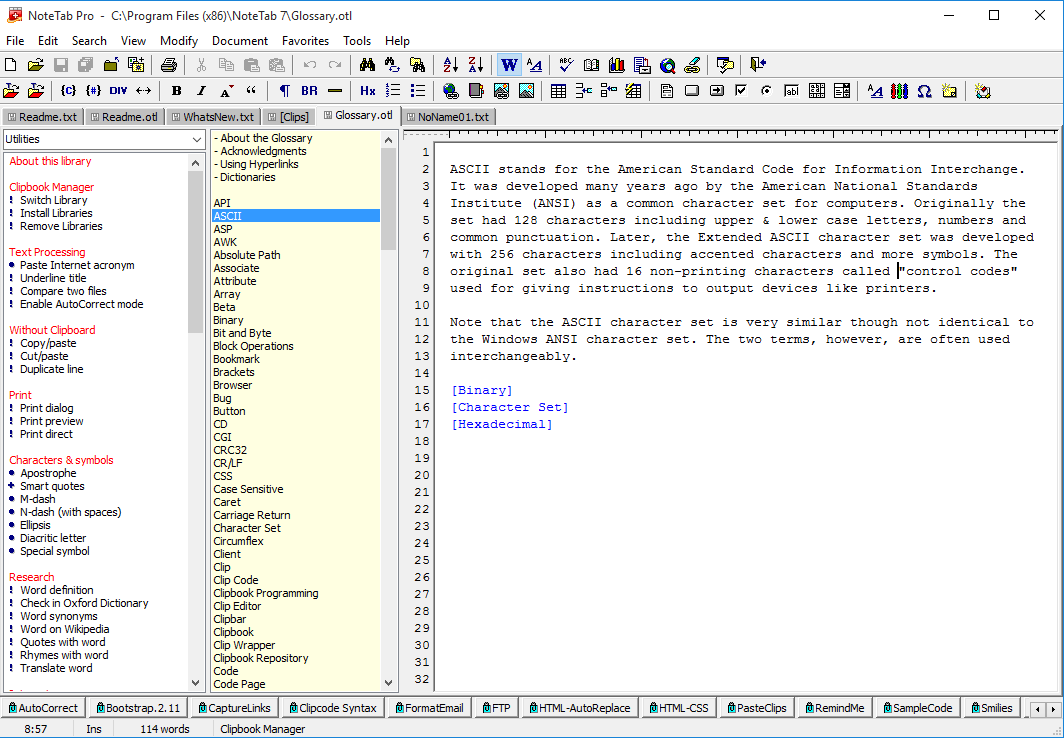The width and height of the screenshot is (1064, 738).
Task: Select Binary in the glossary topic list
Action: point(231,320)
